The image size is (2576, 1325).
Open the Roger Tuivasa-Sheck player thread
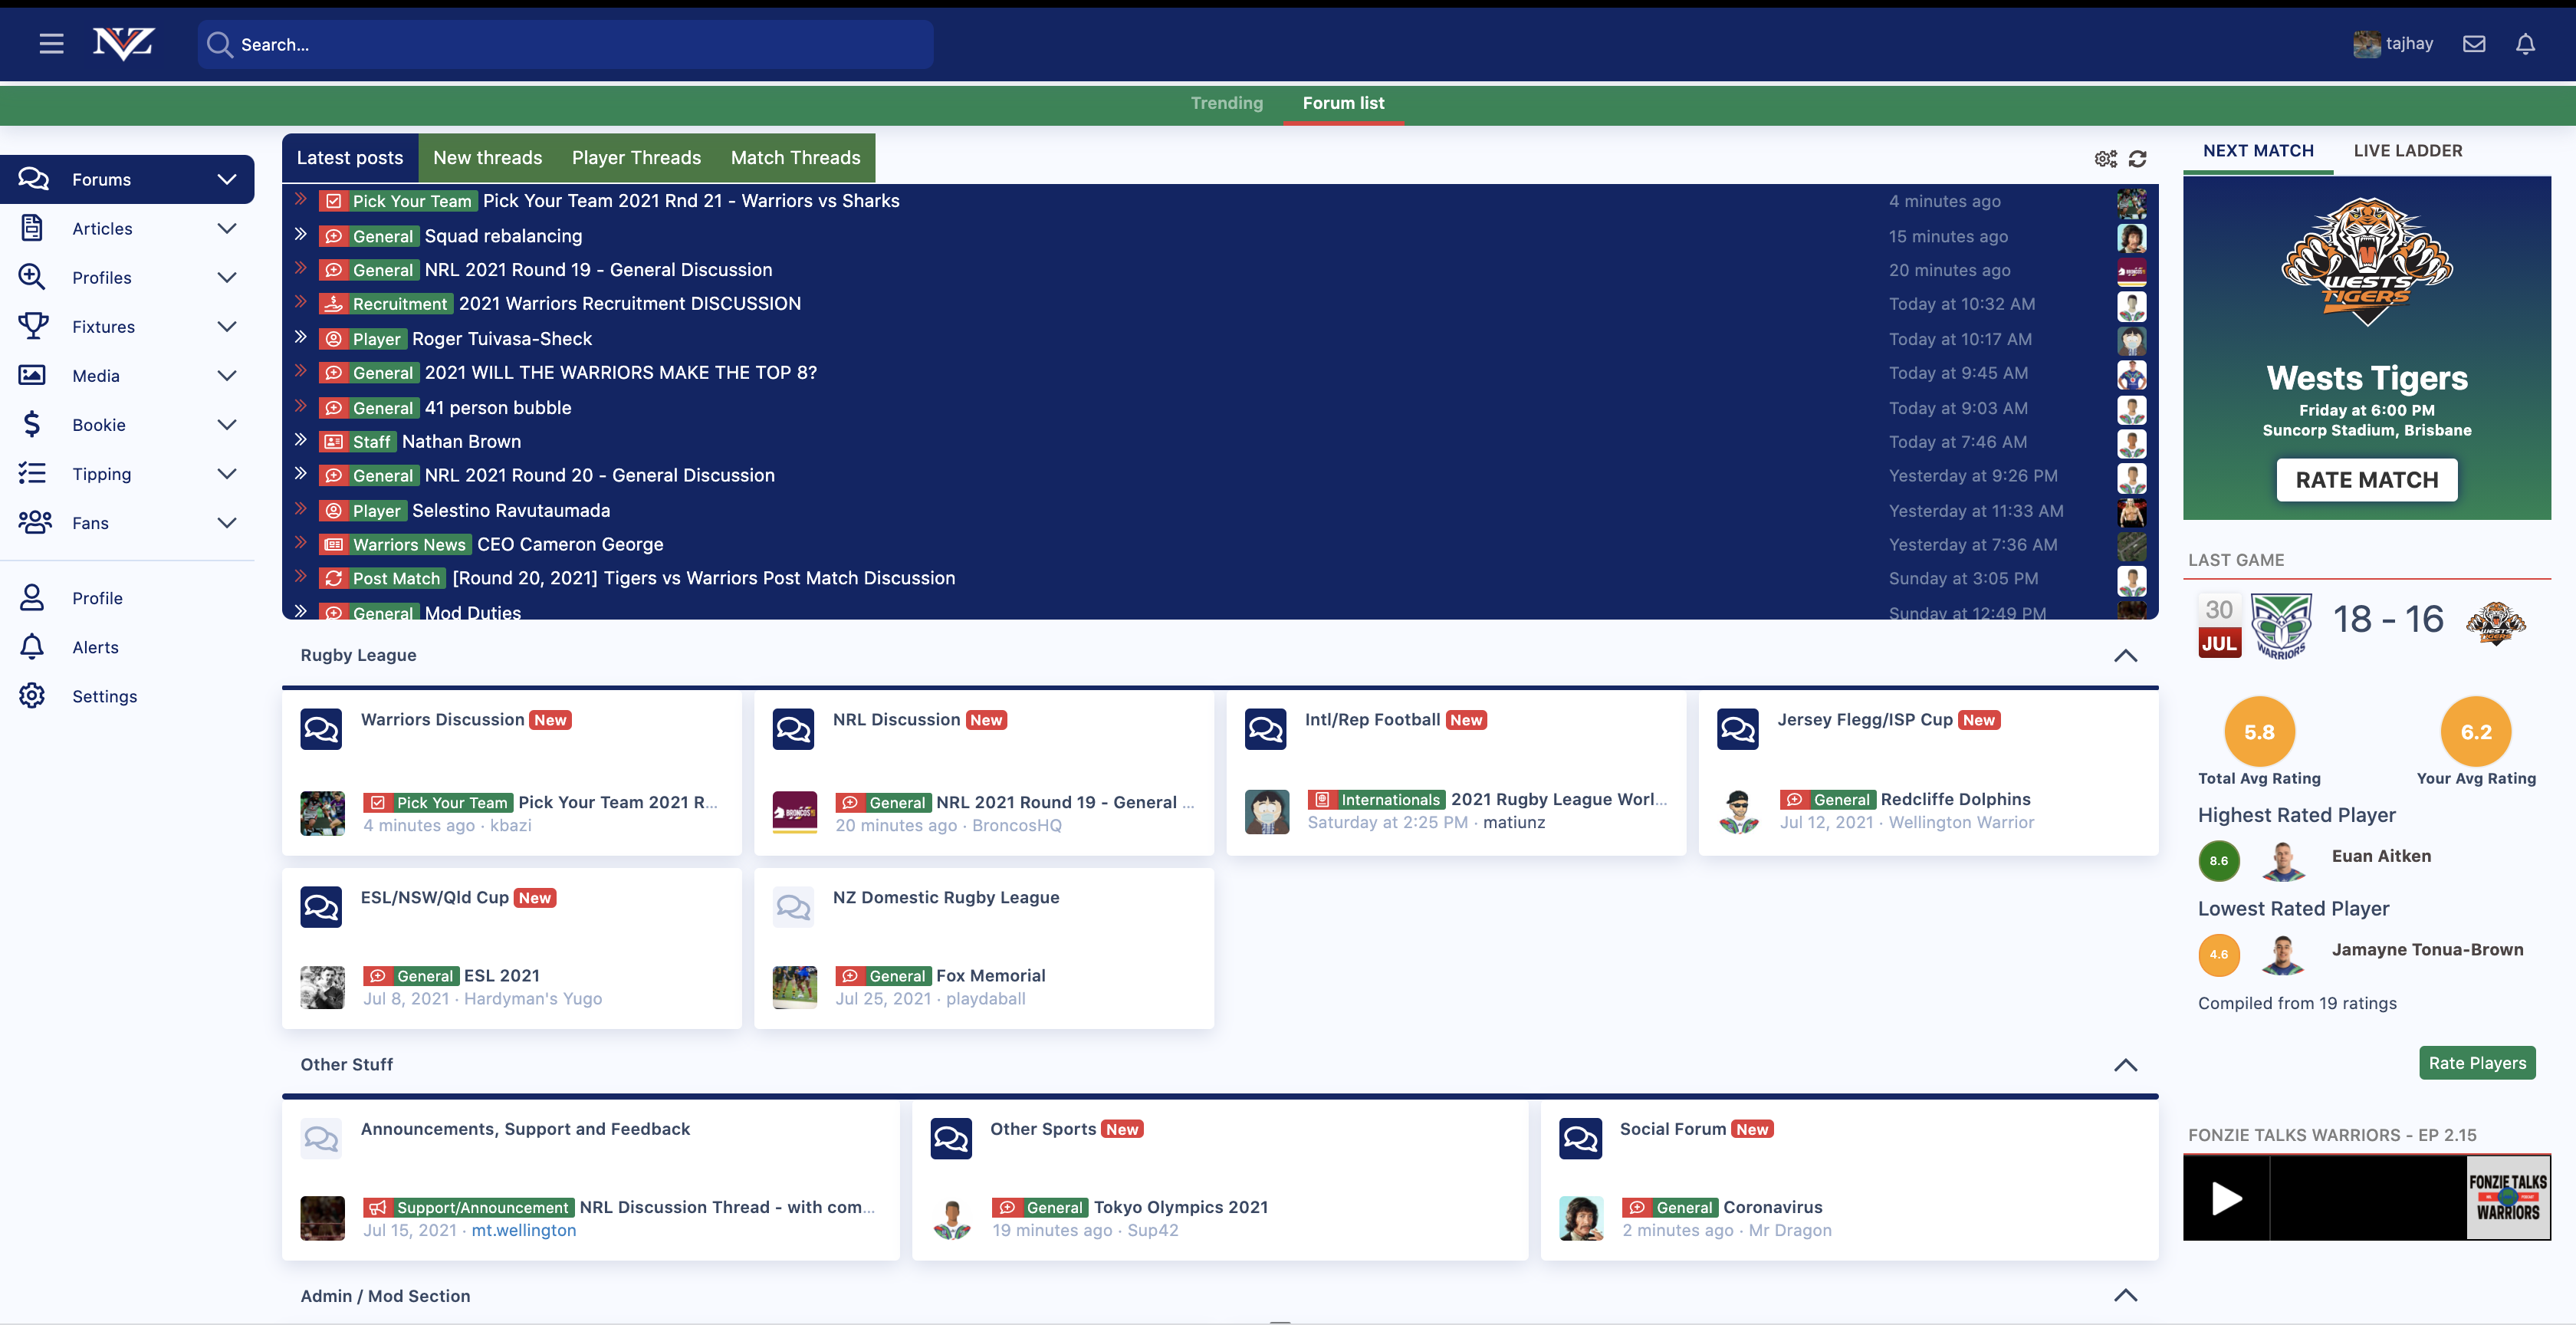[502, 339]
